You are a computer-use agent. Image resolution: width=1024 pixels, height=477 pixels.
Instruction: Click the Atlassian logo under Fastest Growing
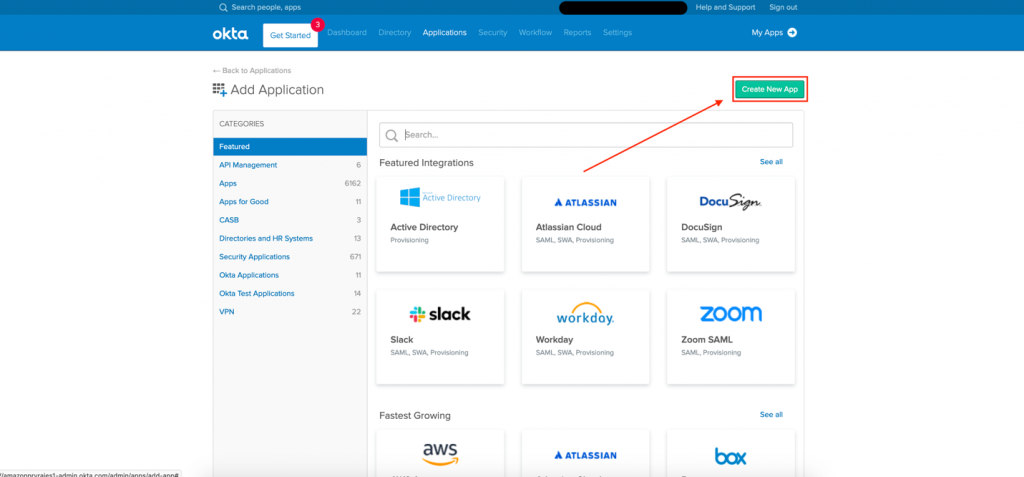point(585,455)
